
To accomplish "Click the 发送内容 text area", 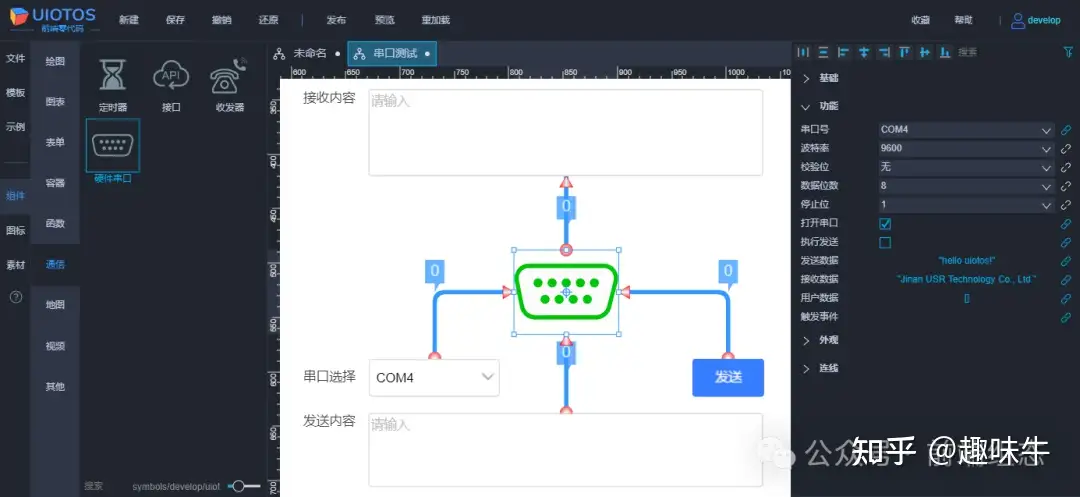I will tap(565, 450).
